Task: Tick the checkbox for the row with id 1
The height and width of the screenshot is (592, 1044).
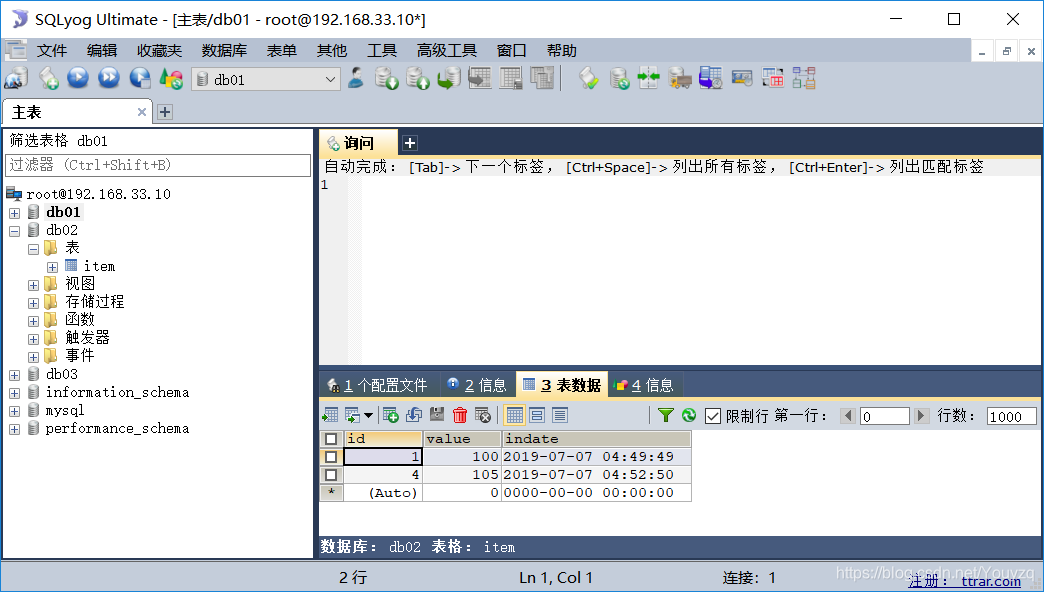Action: pos(331,457)
